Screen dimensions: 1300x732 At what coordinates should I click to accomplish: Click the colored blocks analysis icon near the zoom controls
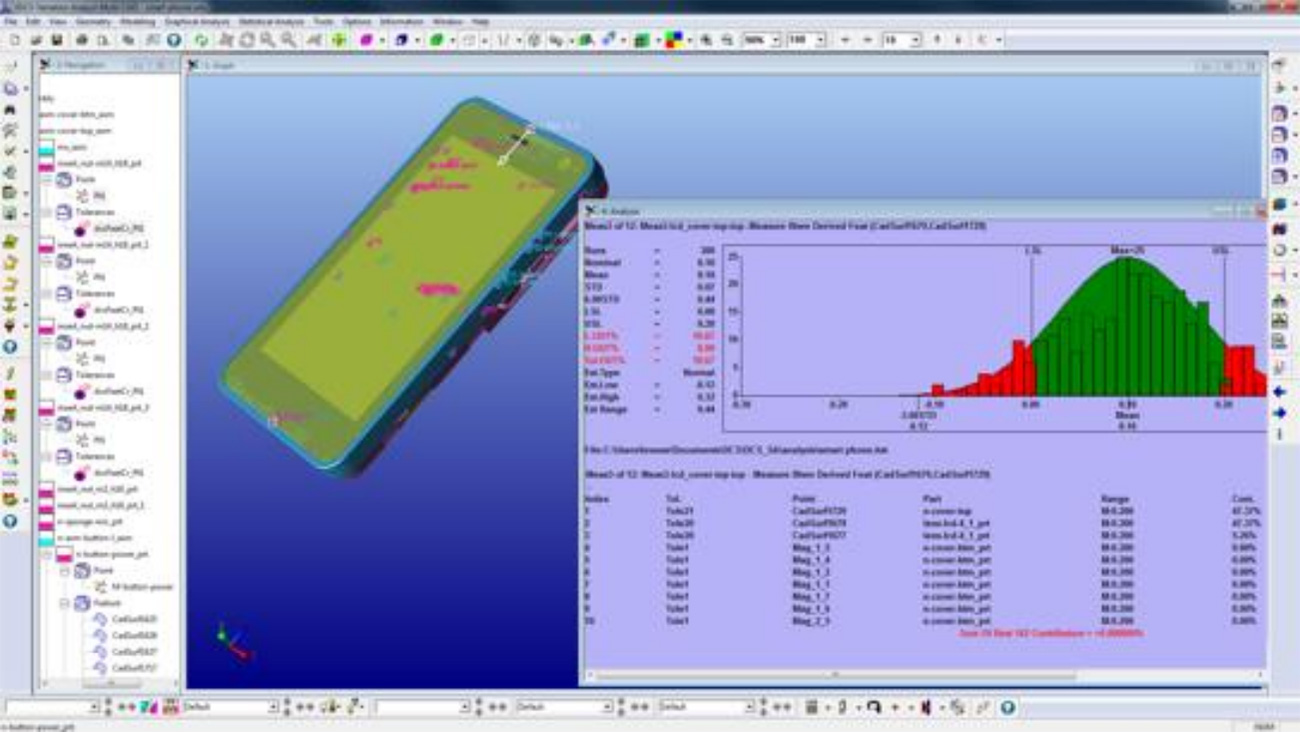tap(672, 41)
